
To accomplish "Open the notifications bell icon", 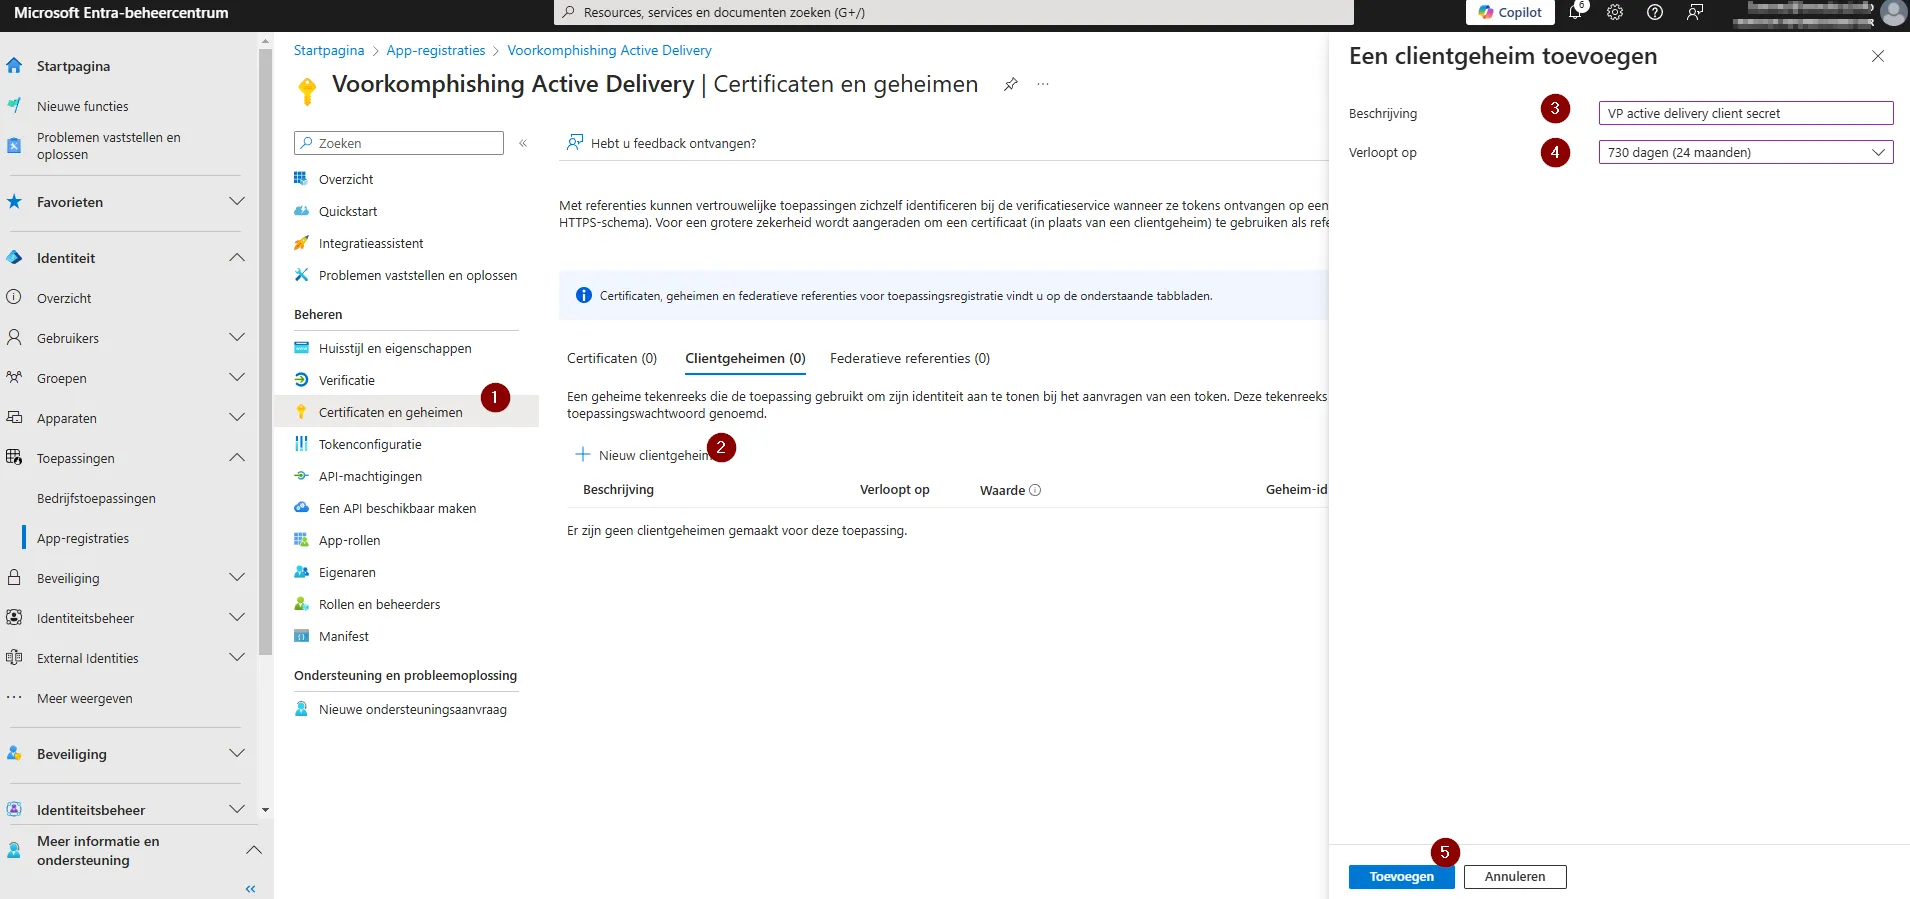I will (1575, 12).
